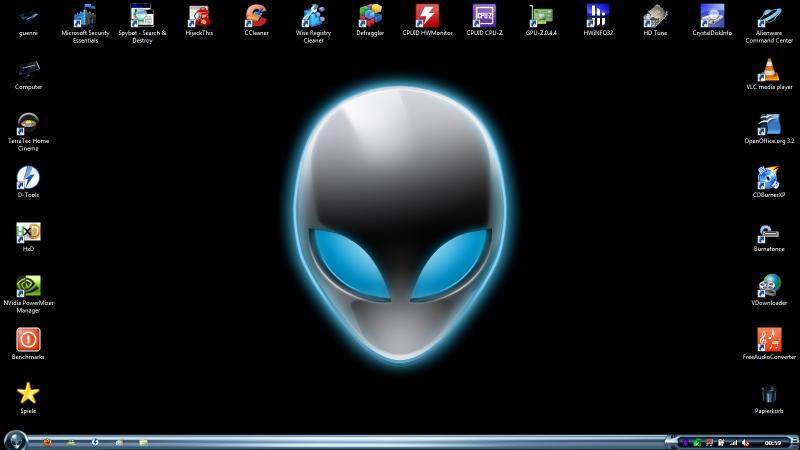This screenshot has height=450, width=800.
Task: Click the 00:59 taskbar clock
Action: tap(773, 443)
